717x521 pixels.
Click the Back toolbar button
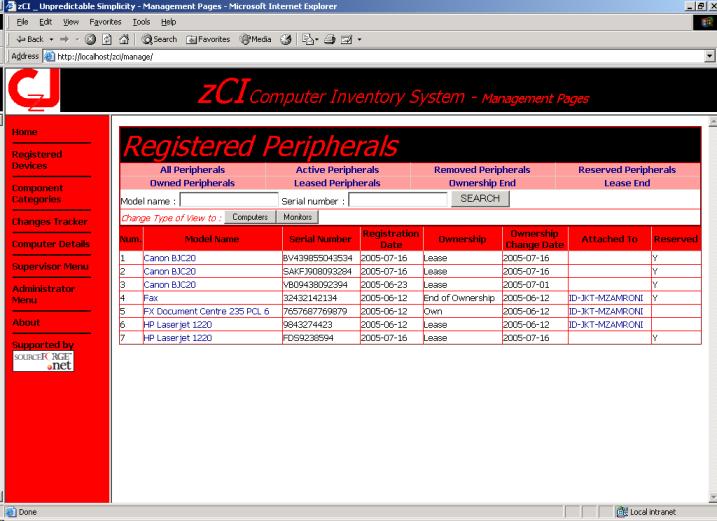(x=30, y=39)
